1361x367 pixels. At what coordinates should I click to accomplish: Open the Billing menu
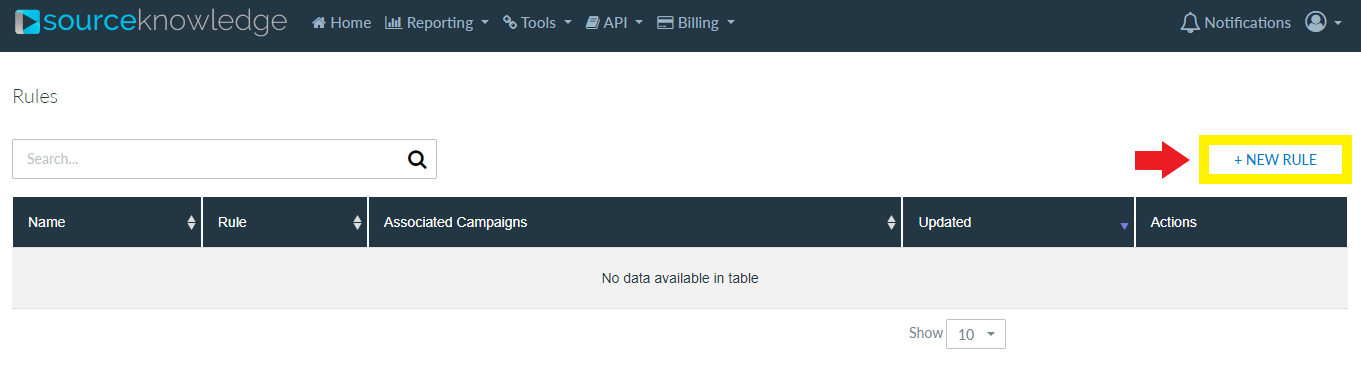696,22
